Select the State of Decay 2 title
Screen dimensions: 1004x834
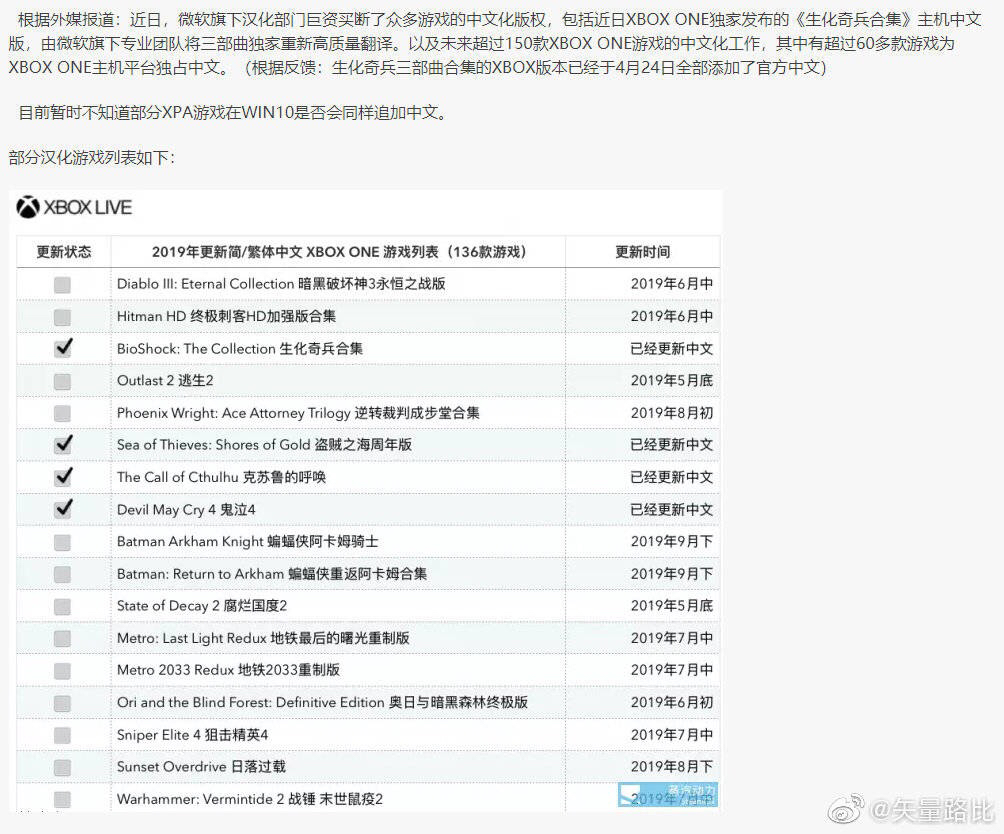[202, 605]
